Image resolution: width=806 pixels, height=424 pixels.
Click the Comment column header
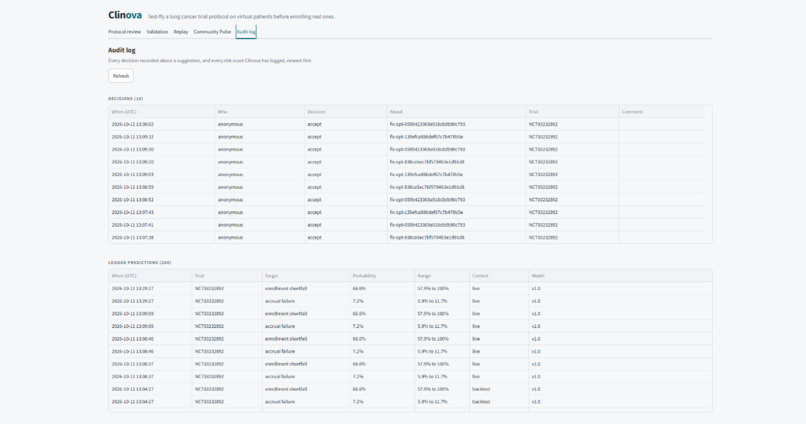click(x=632, y=112)
